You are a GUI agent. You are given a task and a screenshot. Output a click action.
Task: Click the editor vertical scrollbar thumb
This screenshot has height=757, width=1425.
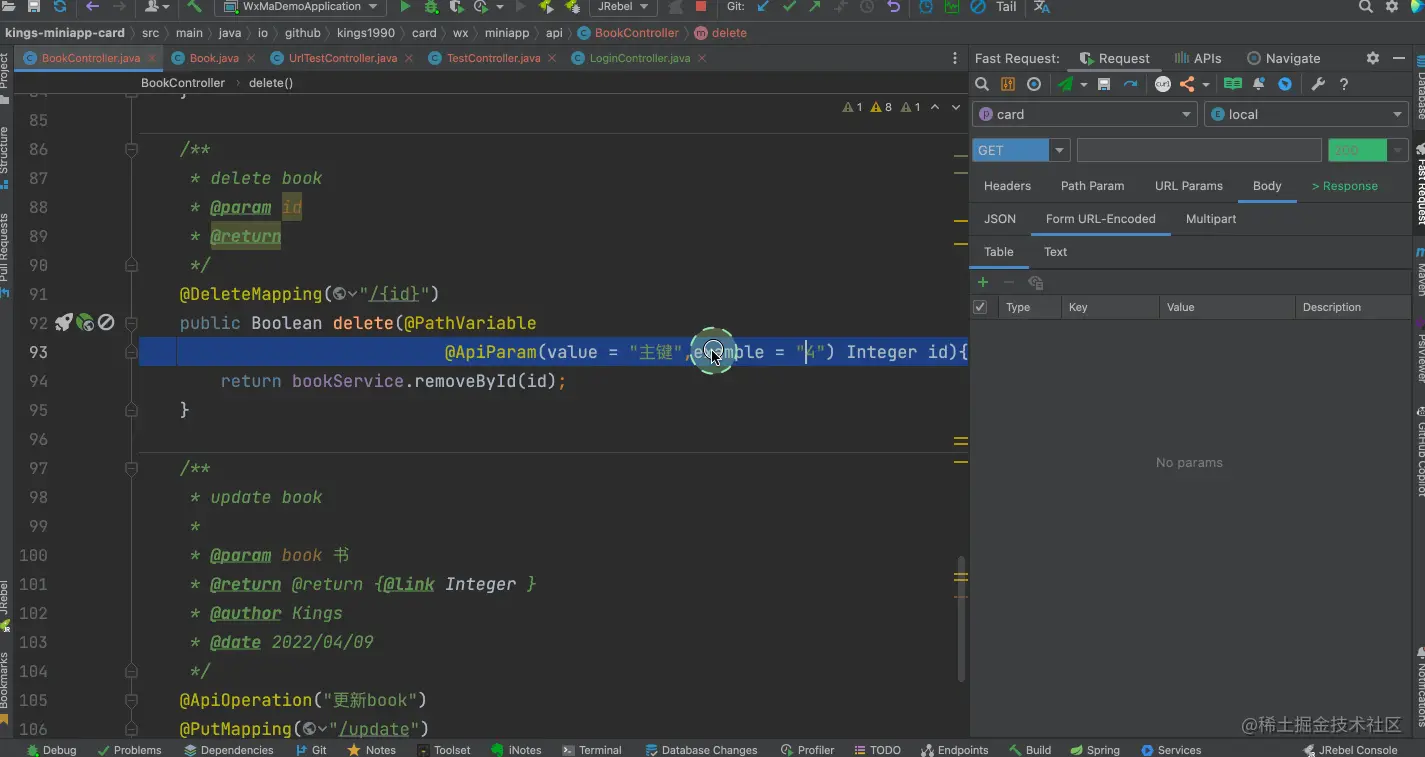click(x=962, y=618)
